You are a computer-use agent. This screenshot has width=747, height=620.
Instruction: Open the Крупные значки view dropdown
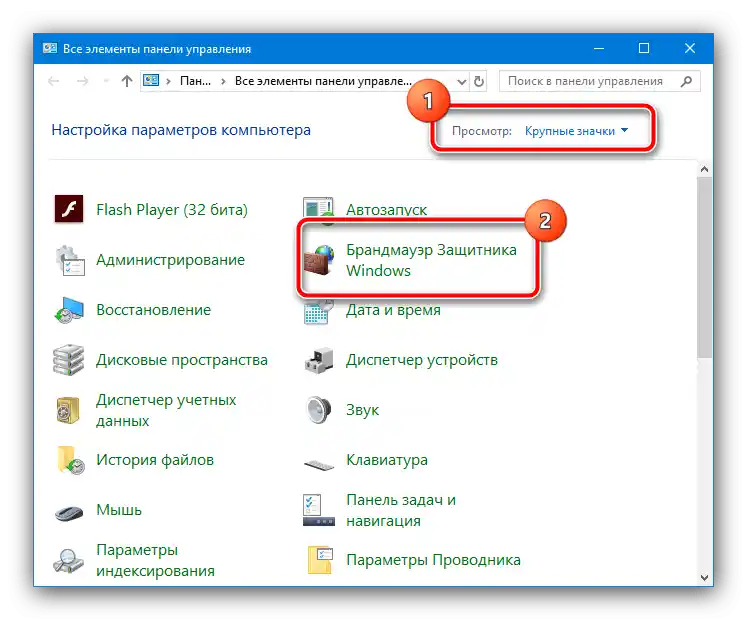pyautogui.click(x=576, y=131)
